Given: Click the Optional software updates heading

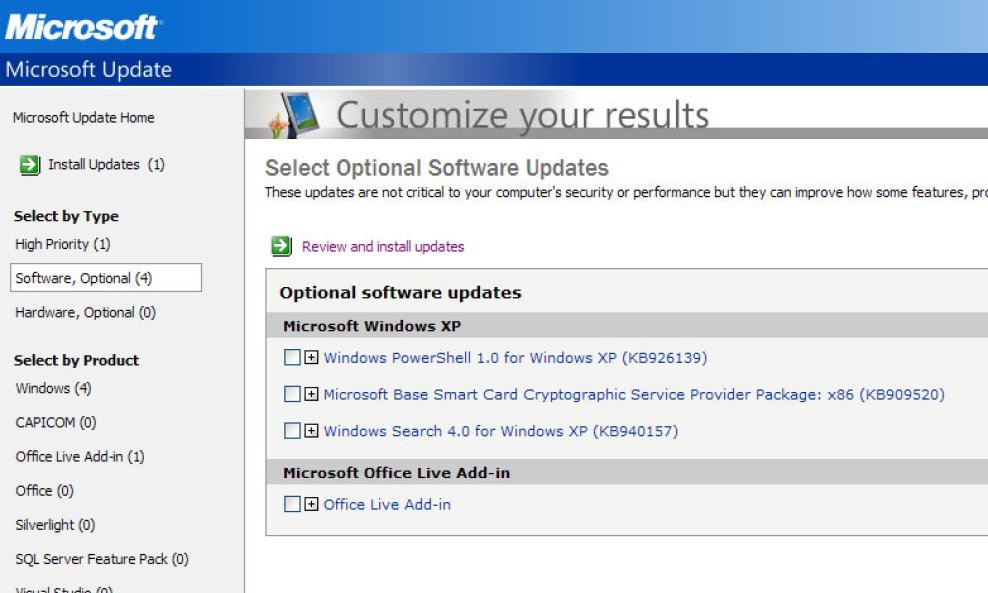Looking at the screenshot, I should (x=401, y=292).
